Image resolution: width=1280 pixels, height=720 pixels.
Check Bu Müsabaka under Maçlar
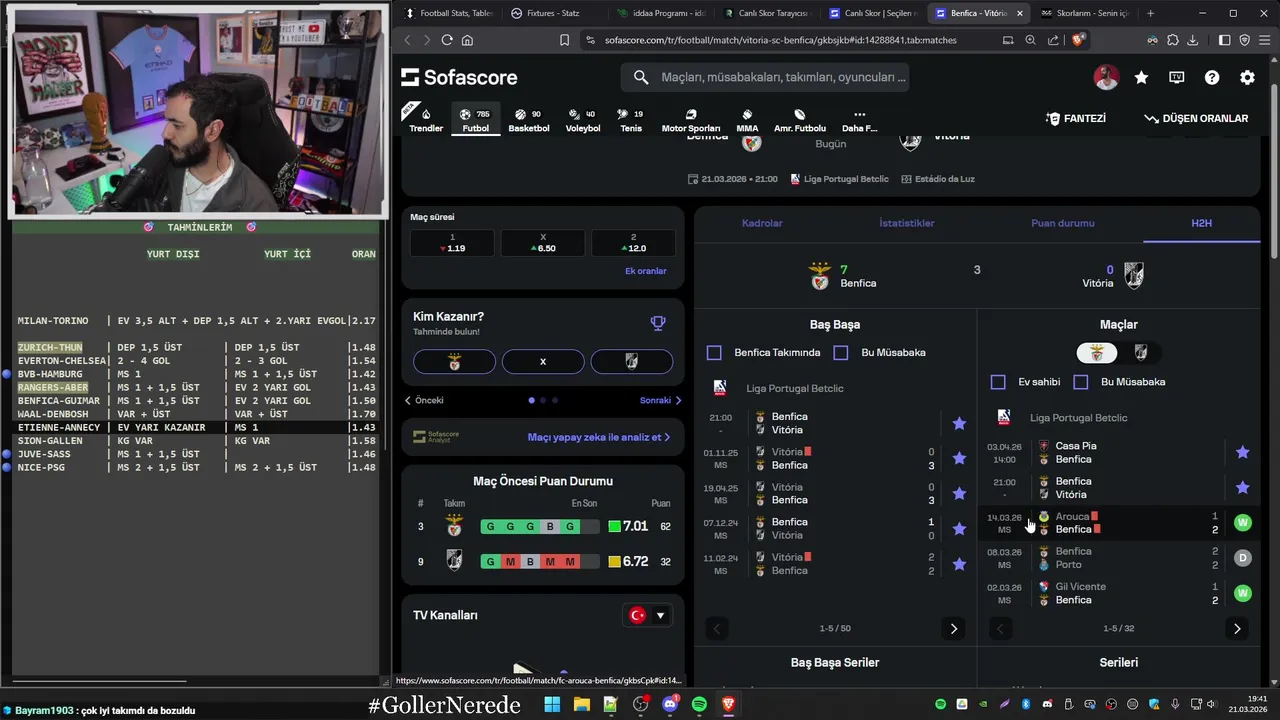1081,382
